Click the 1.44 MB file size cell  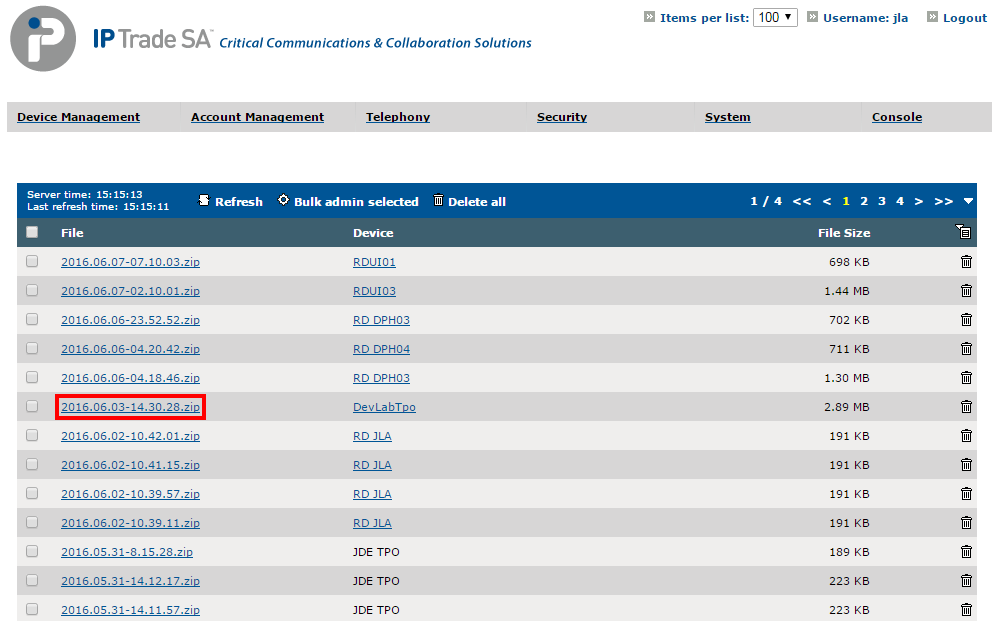[x=847, y=291]
